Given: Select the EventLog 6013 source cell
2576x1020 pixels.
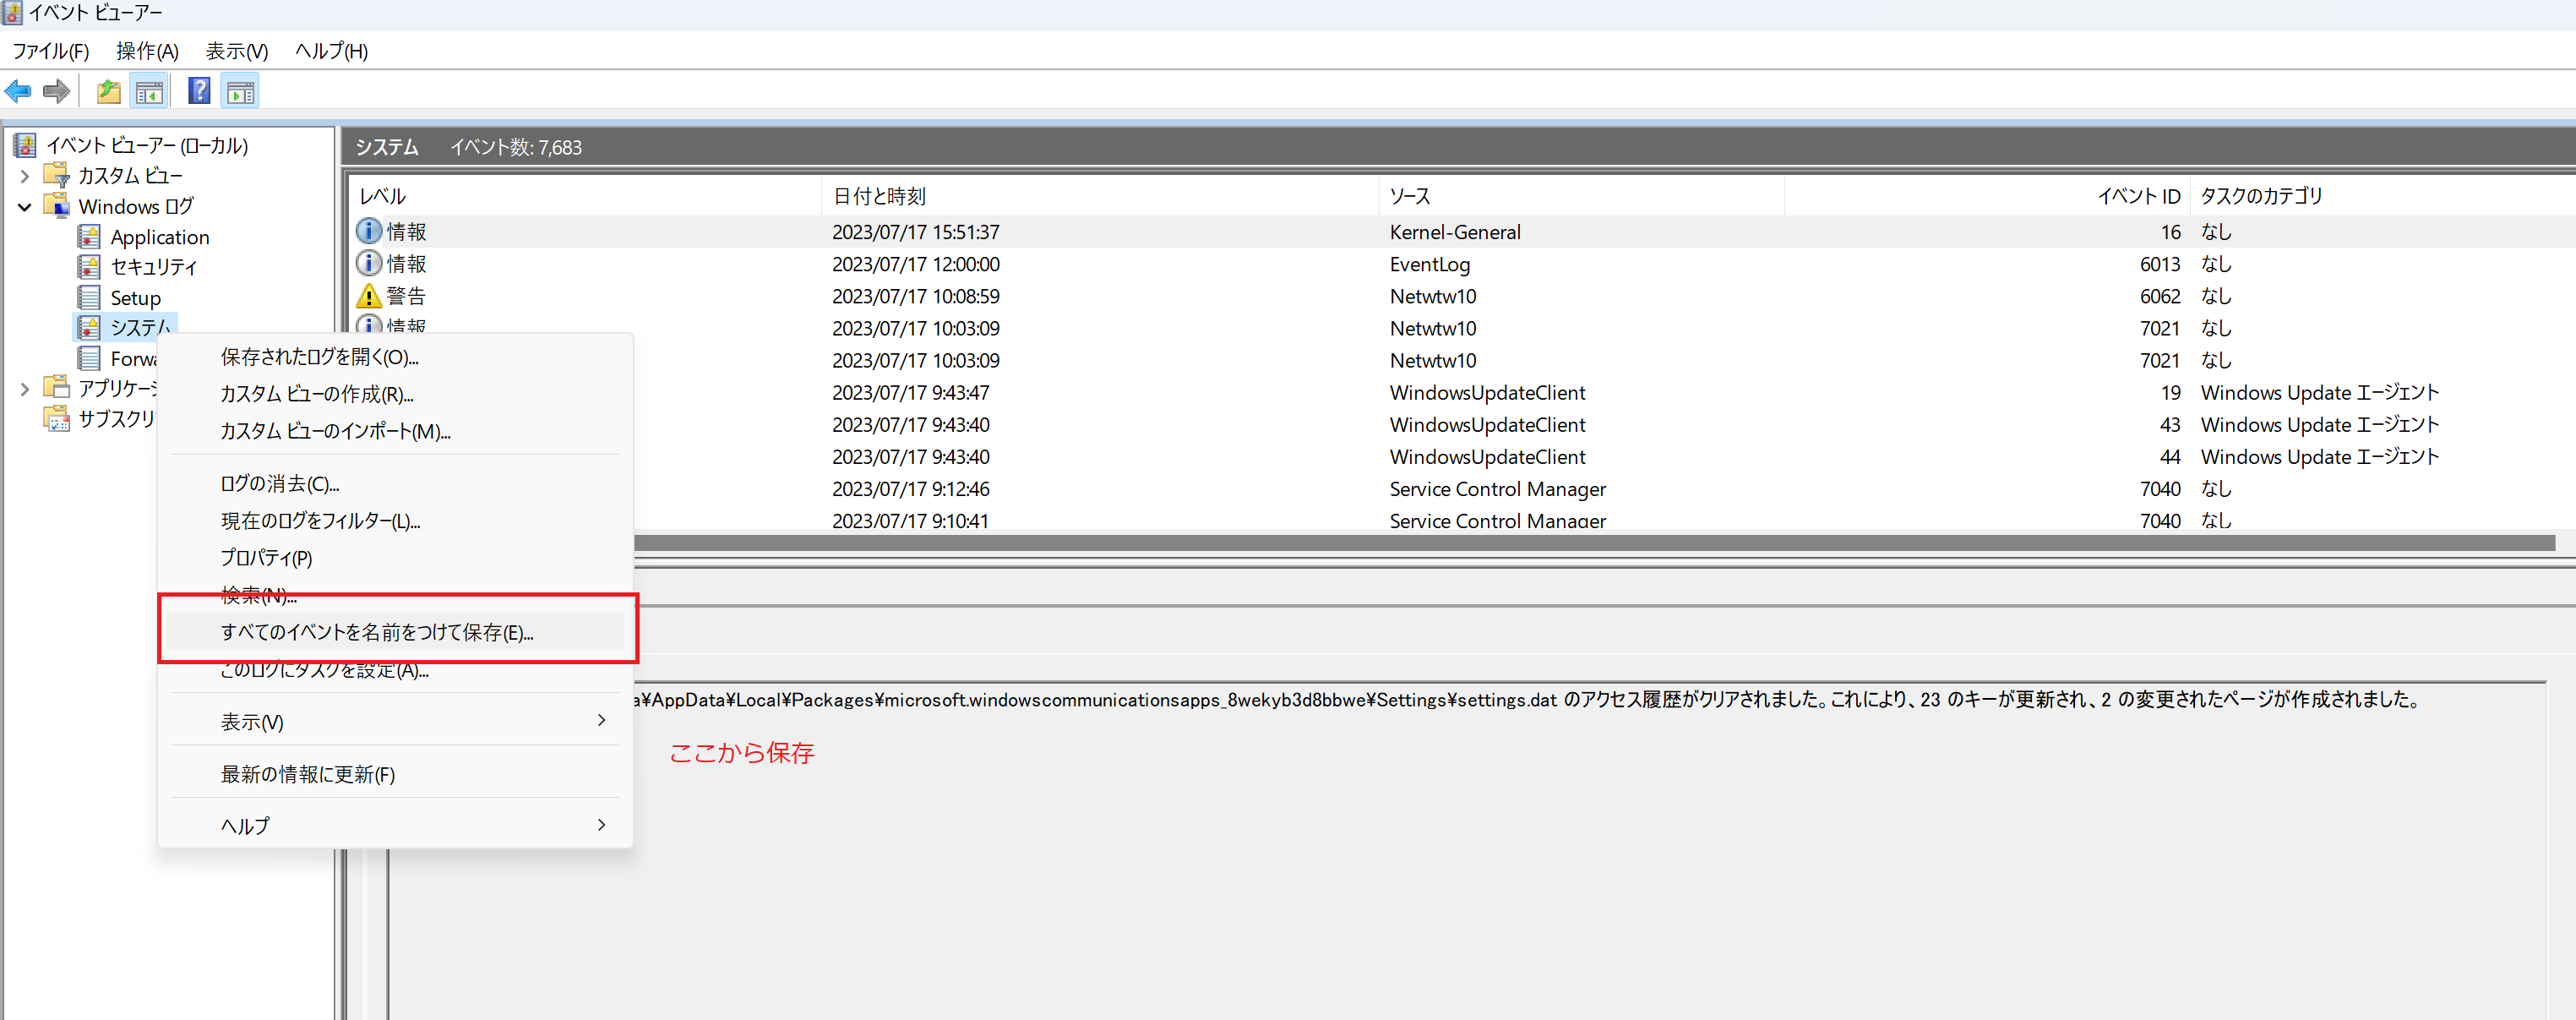Looking at the screenshot, I should 1429,264.
